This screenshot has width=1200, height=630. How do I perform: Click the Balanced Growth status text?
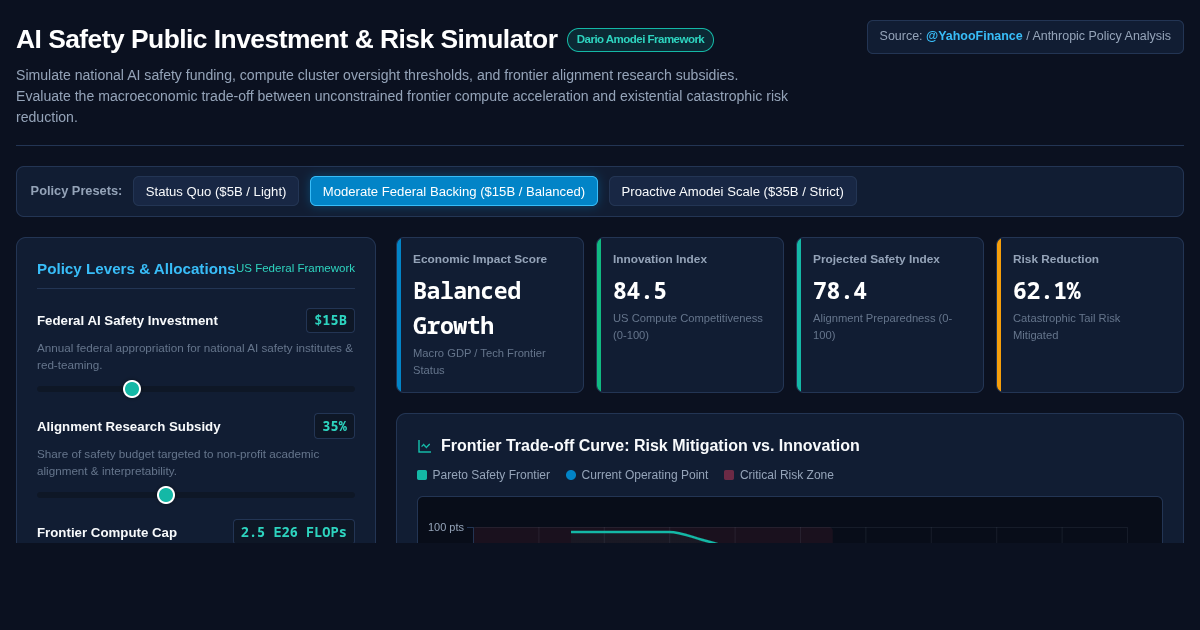[467, 308]
